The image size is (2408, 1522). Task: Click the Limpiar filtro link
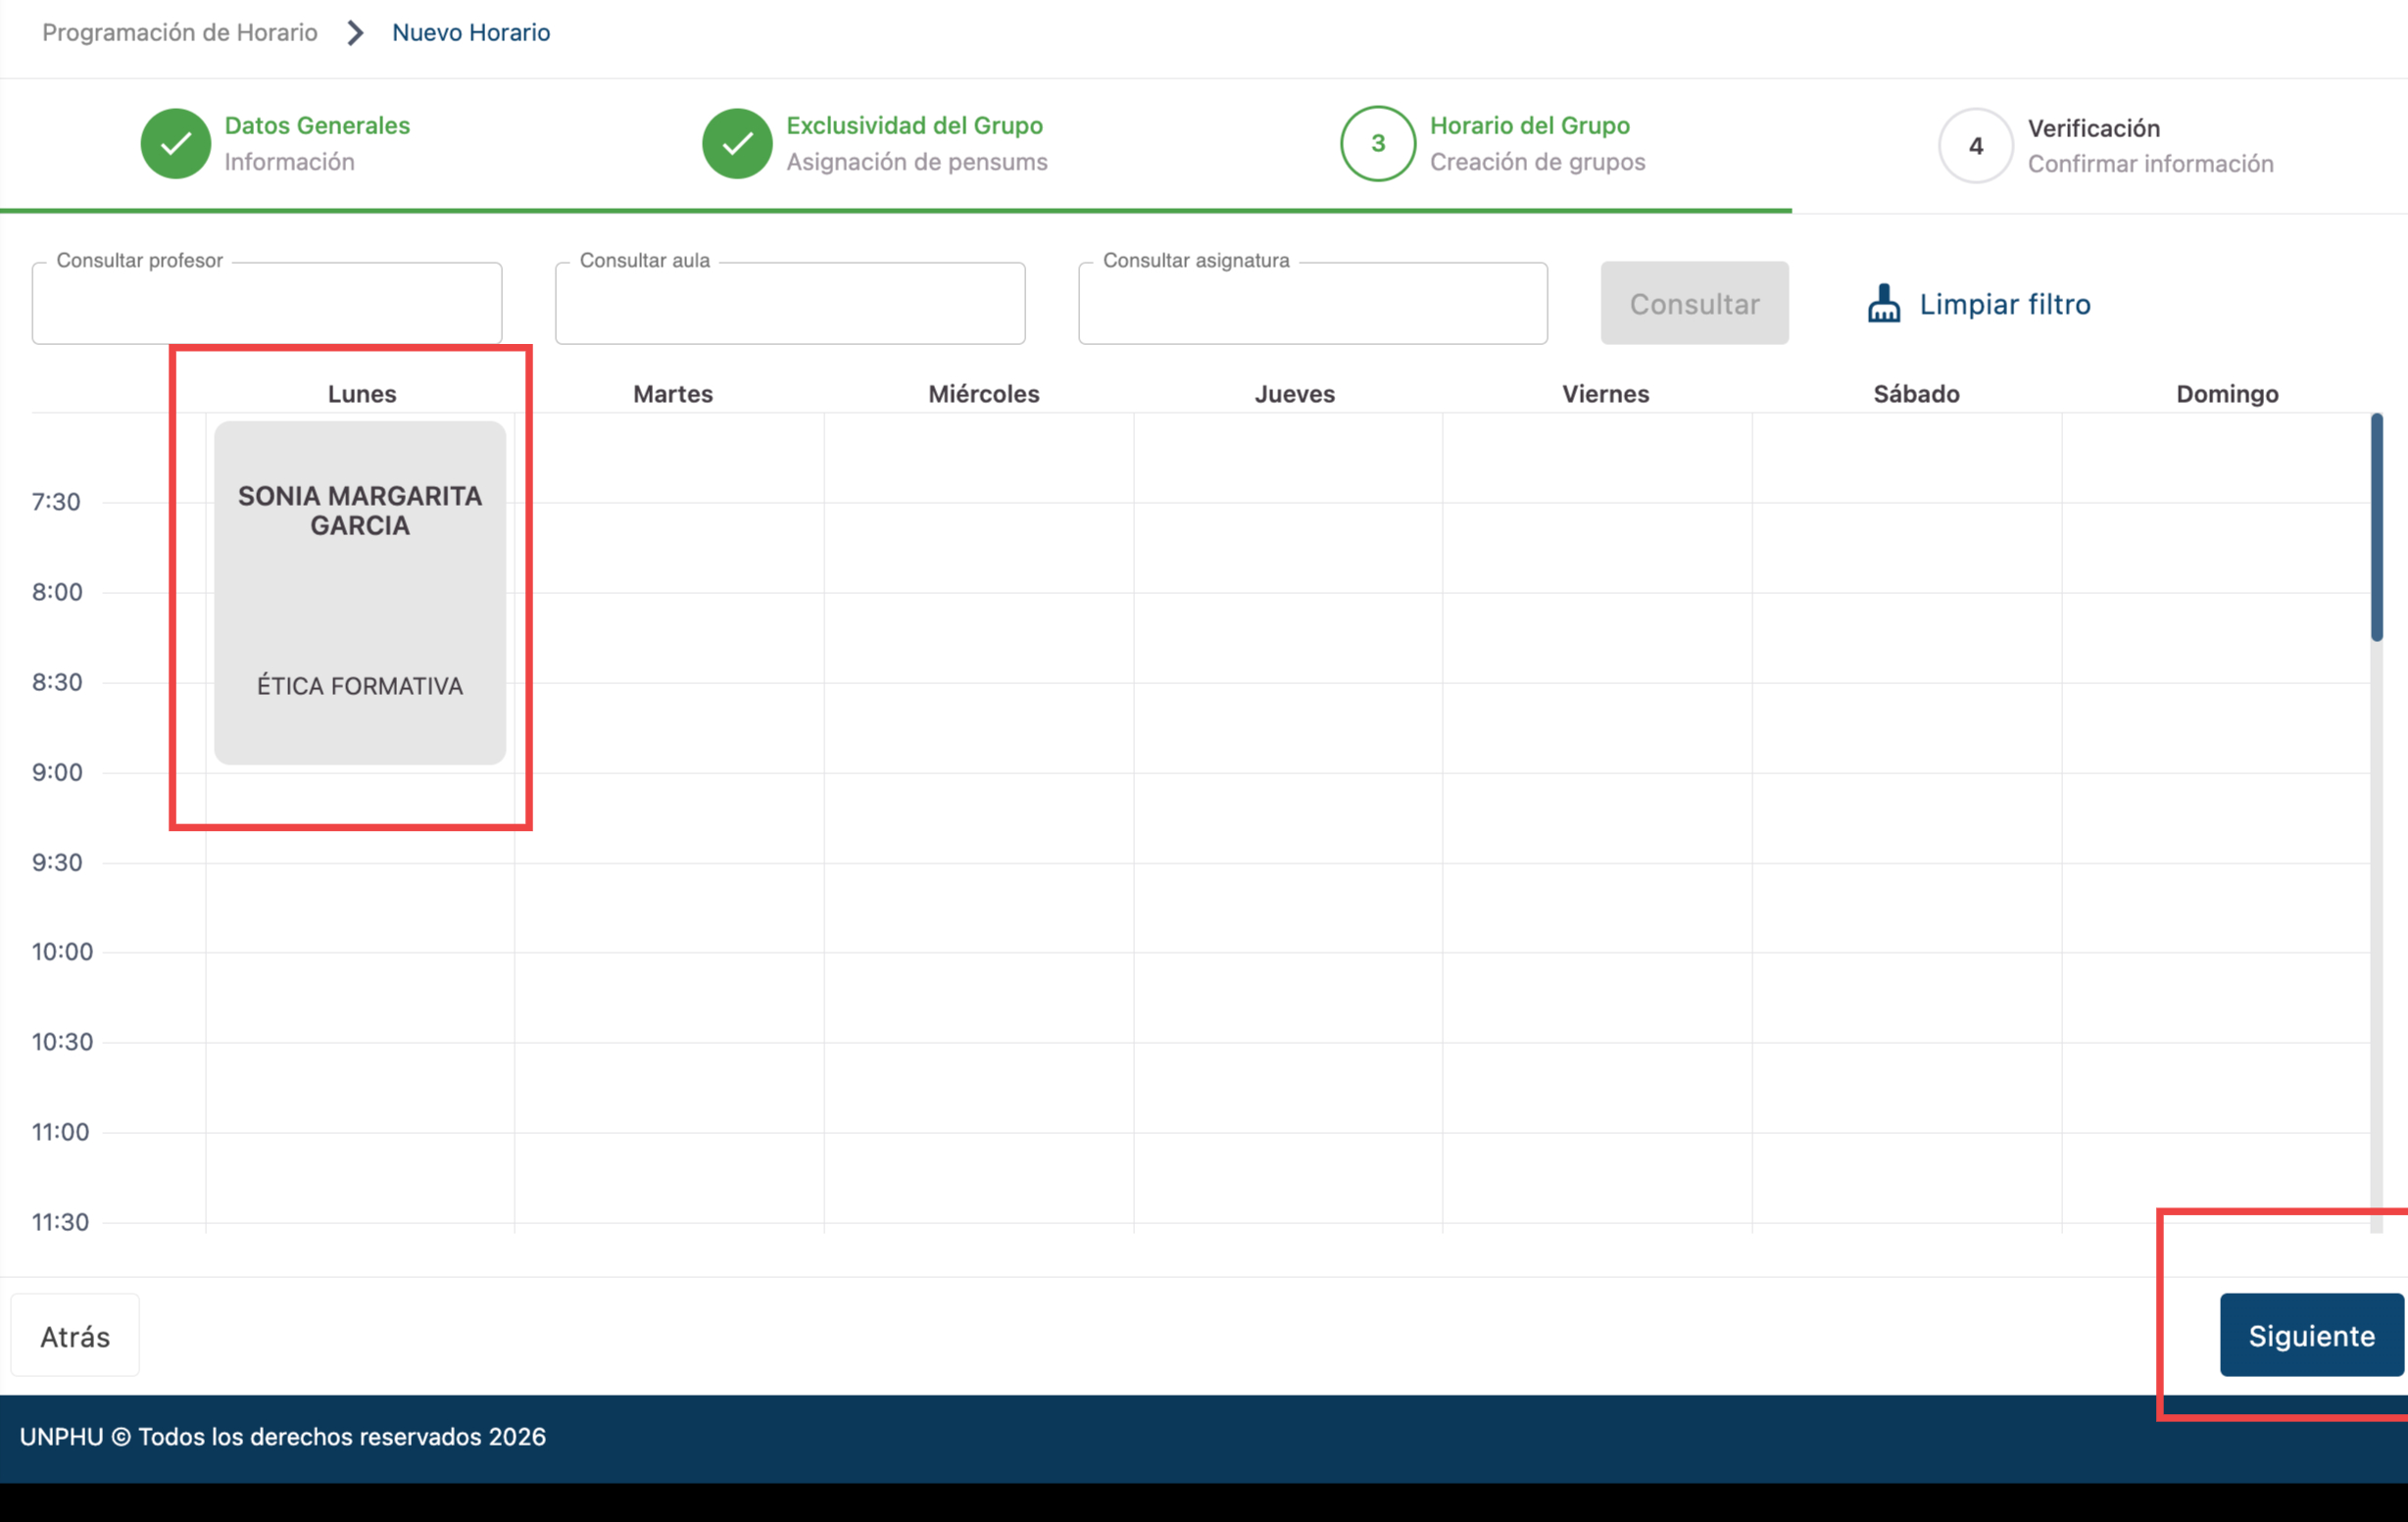[2004, 304]
